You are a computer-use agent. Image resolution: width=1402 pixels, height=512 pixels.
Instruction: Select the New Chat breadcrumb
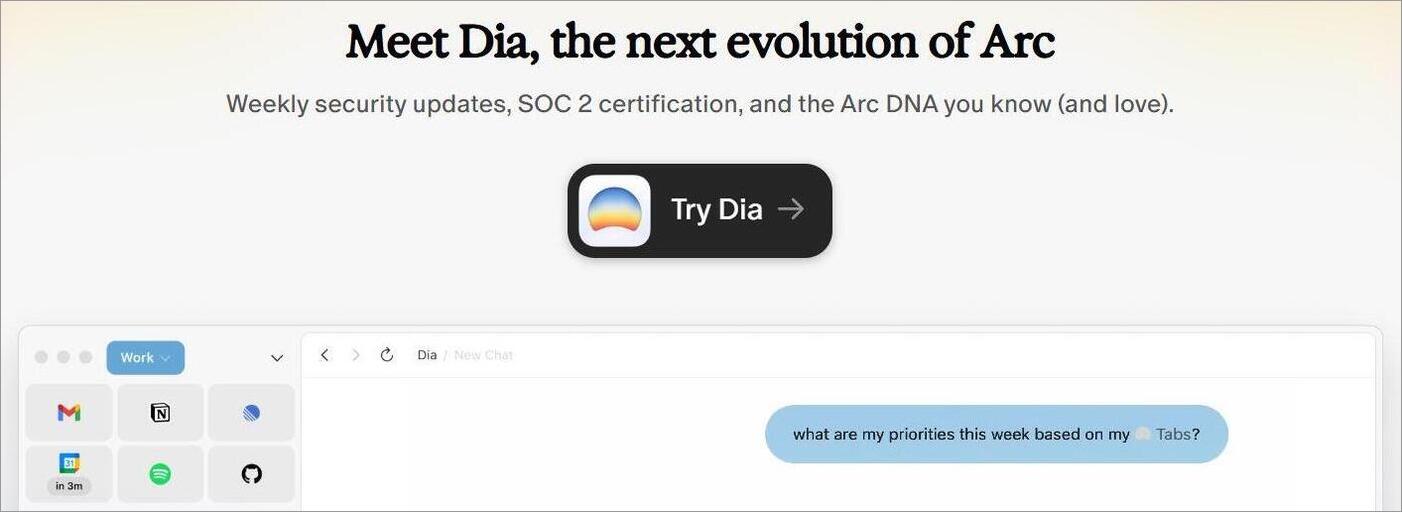484,355
